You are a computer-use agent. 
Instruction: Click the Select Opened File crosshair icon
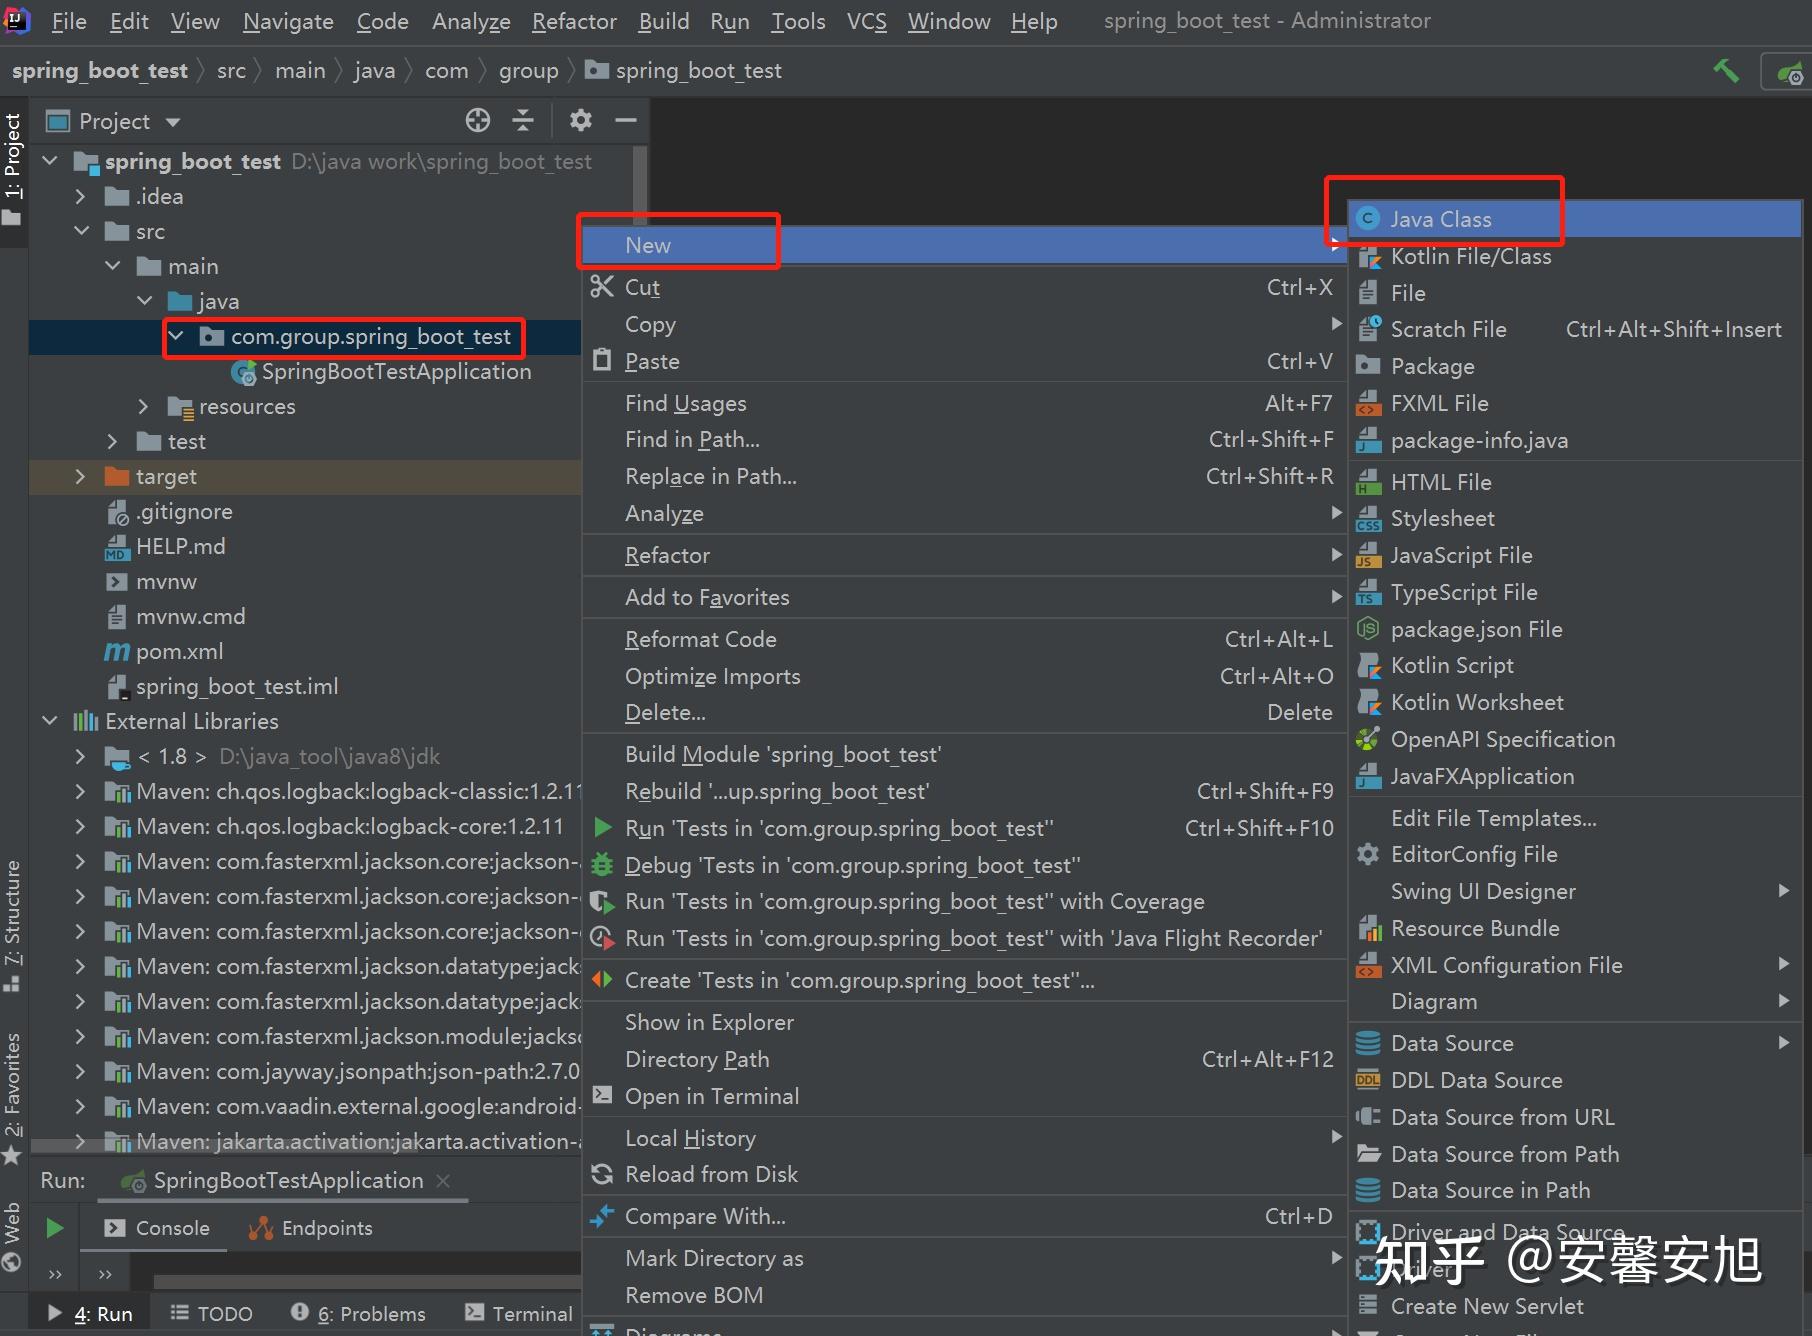[x=477, y=120]
